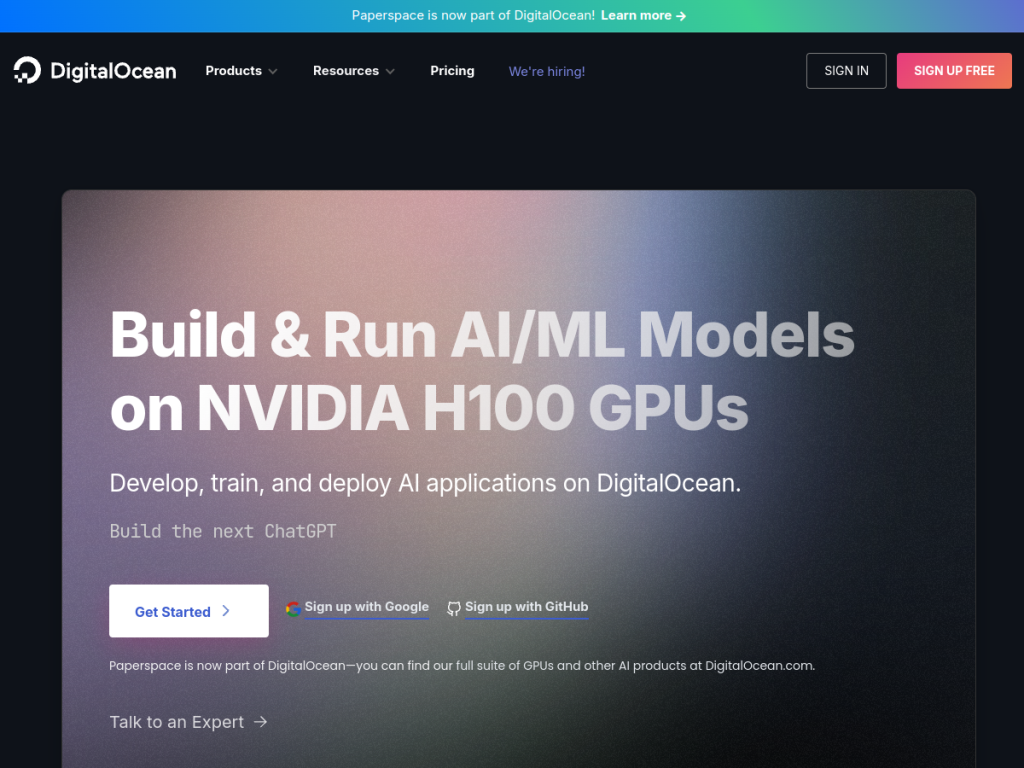Expand the Resources dropdown chevron
1024x768 pixels.
[x=390, y=71]
